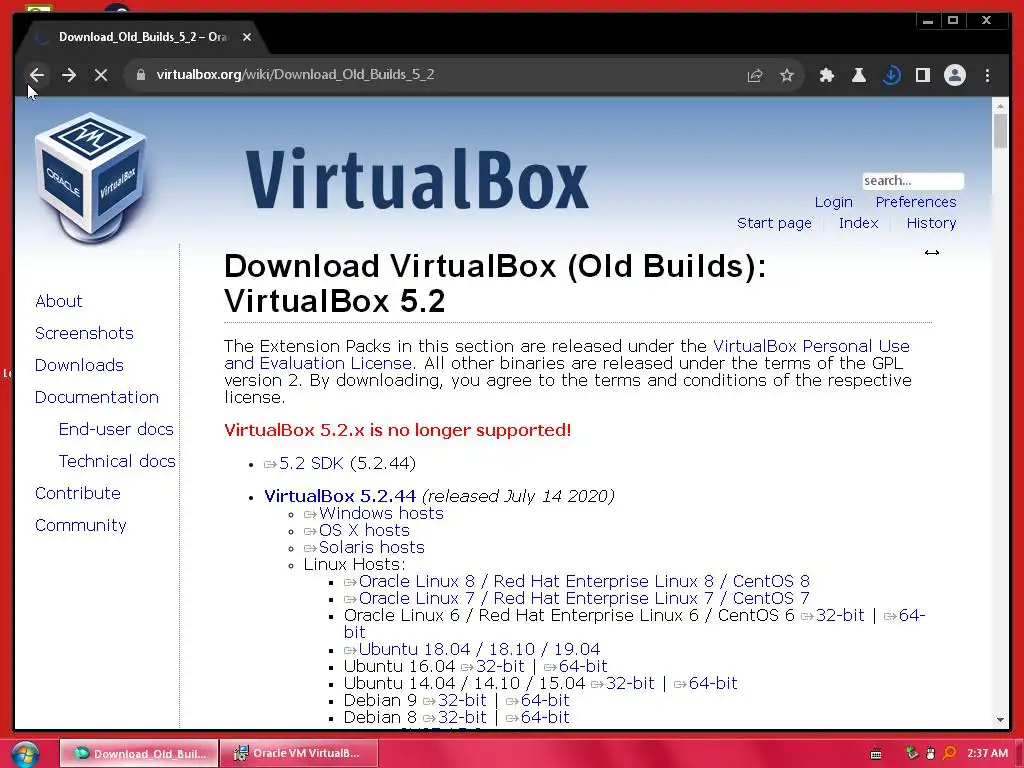Image resolution: width=1024 pixels, height=768 pixels.
Task: Toggle the side panel icon
Action: coord(923,75)
